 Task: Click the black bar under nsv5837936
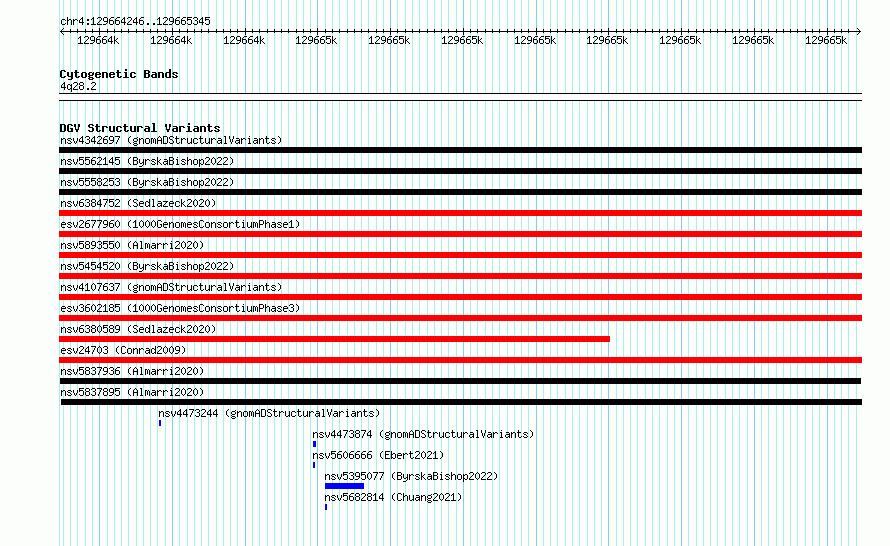click(x=460, y=381)
